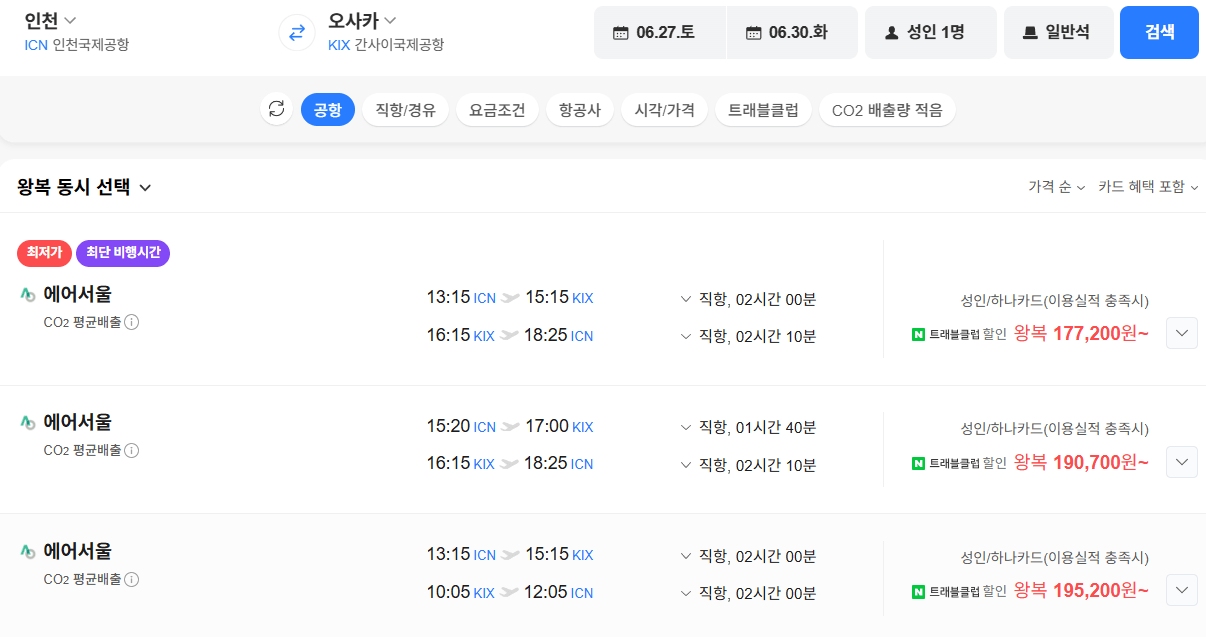Select the 공항 filter tab
1206x637 pixels.
tap(328, 110)
